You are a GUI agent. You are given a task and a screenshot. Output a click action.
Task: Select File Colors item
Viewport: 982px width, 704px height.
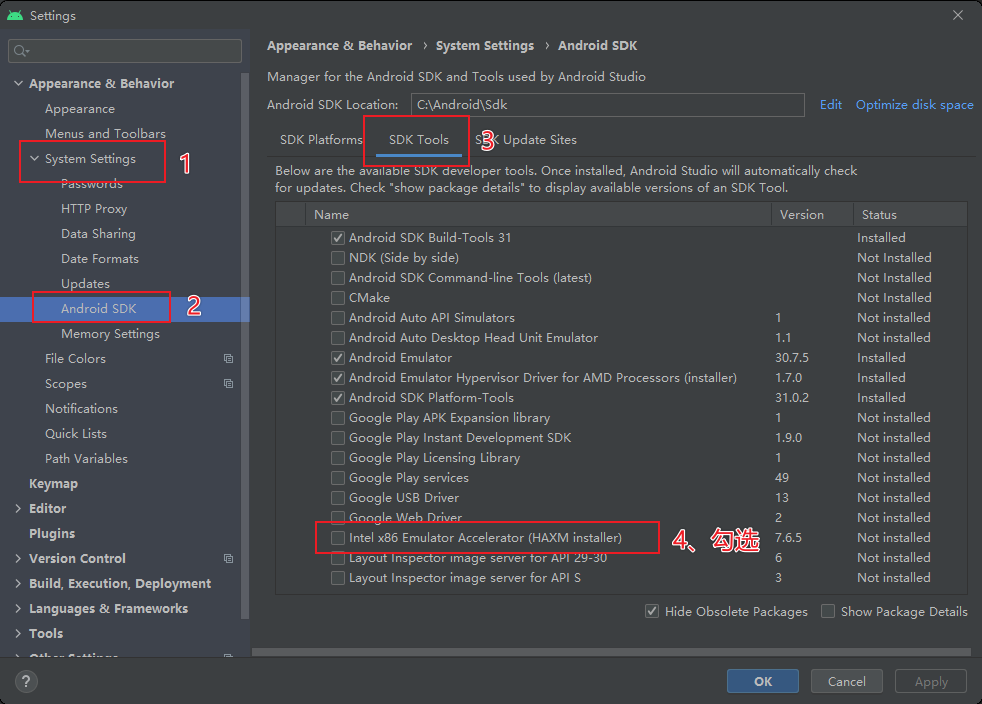[x=75, y=358]
